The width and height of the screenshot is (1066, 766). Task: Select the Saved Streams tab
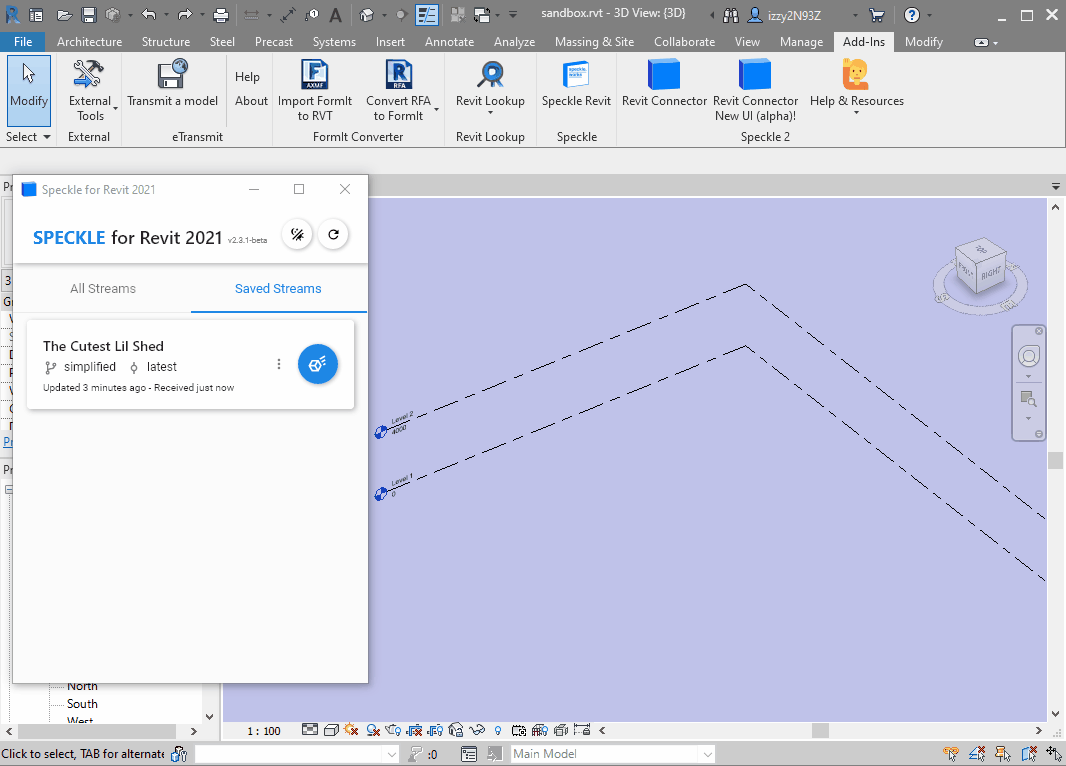click(x=278, y=288)
